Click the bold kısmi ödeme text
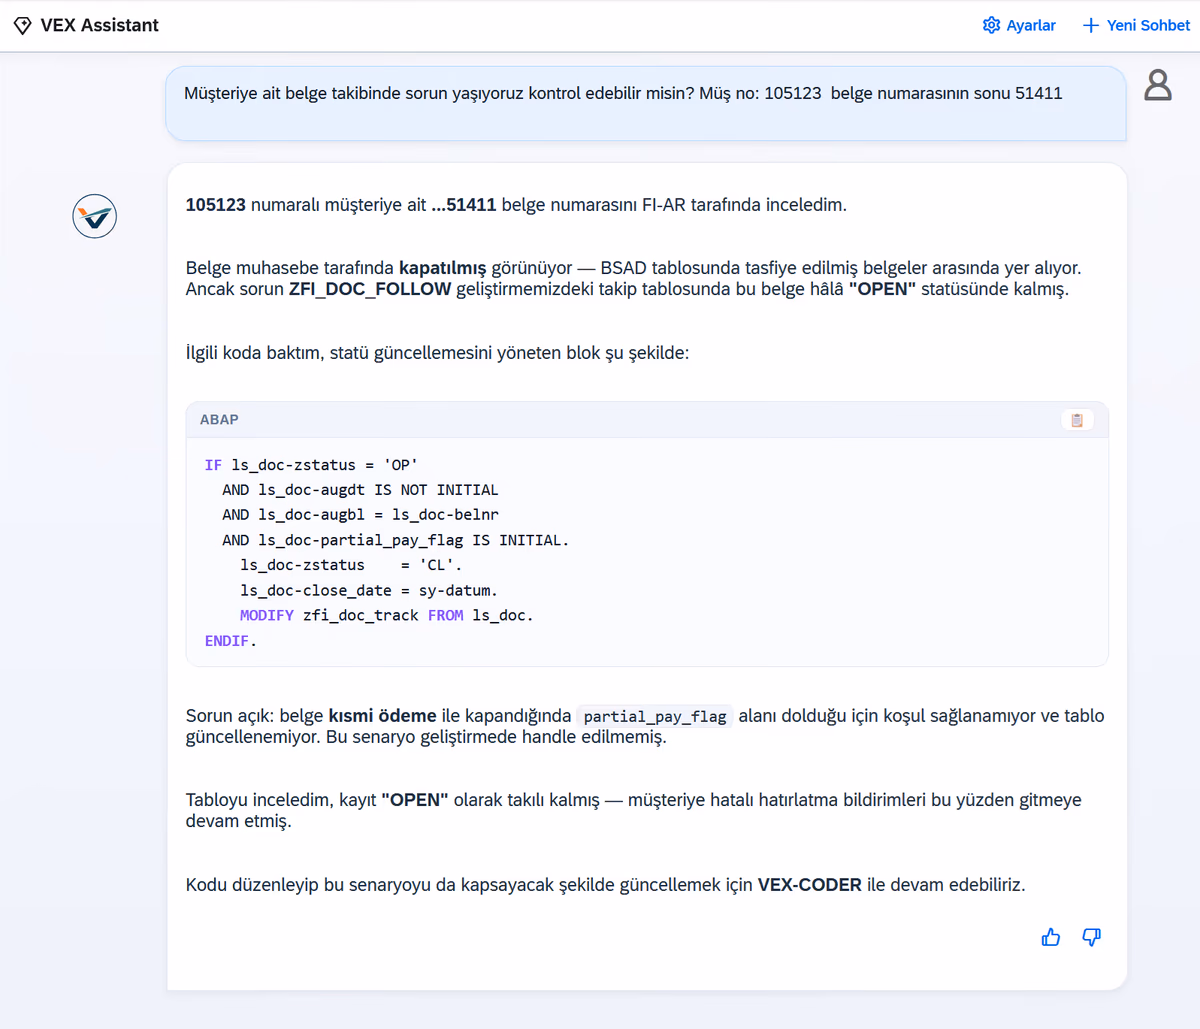Viewport: 1200px width, 1029px height. click(x=382, y=716)
